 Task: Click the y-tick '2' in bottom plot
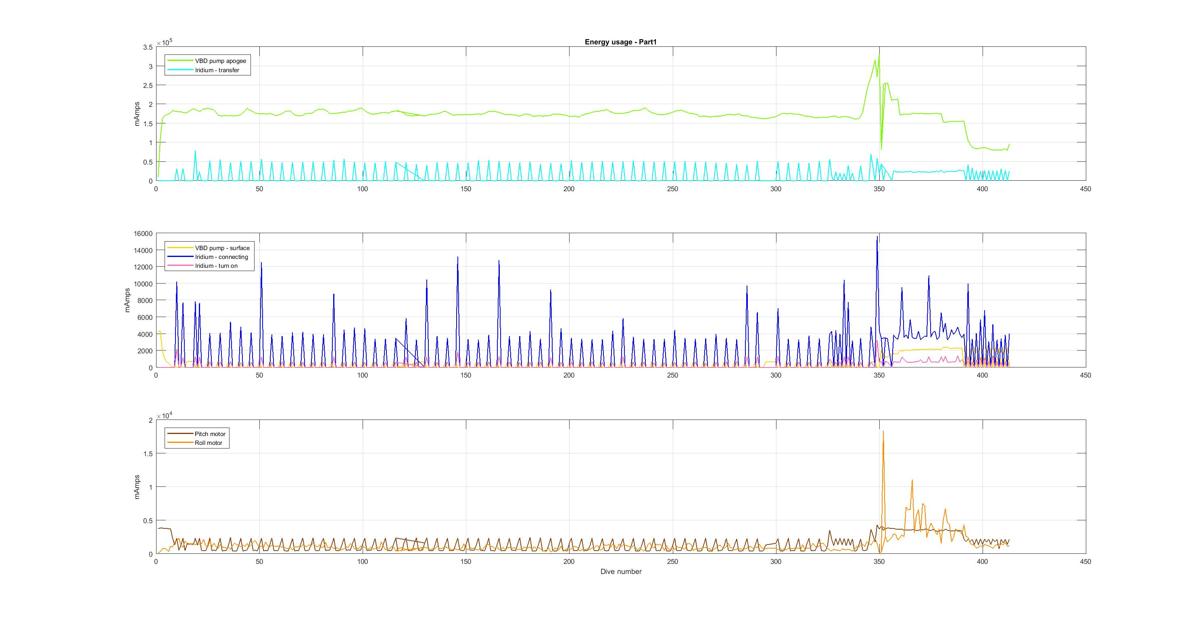(x=150, y=420)
